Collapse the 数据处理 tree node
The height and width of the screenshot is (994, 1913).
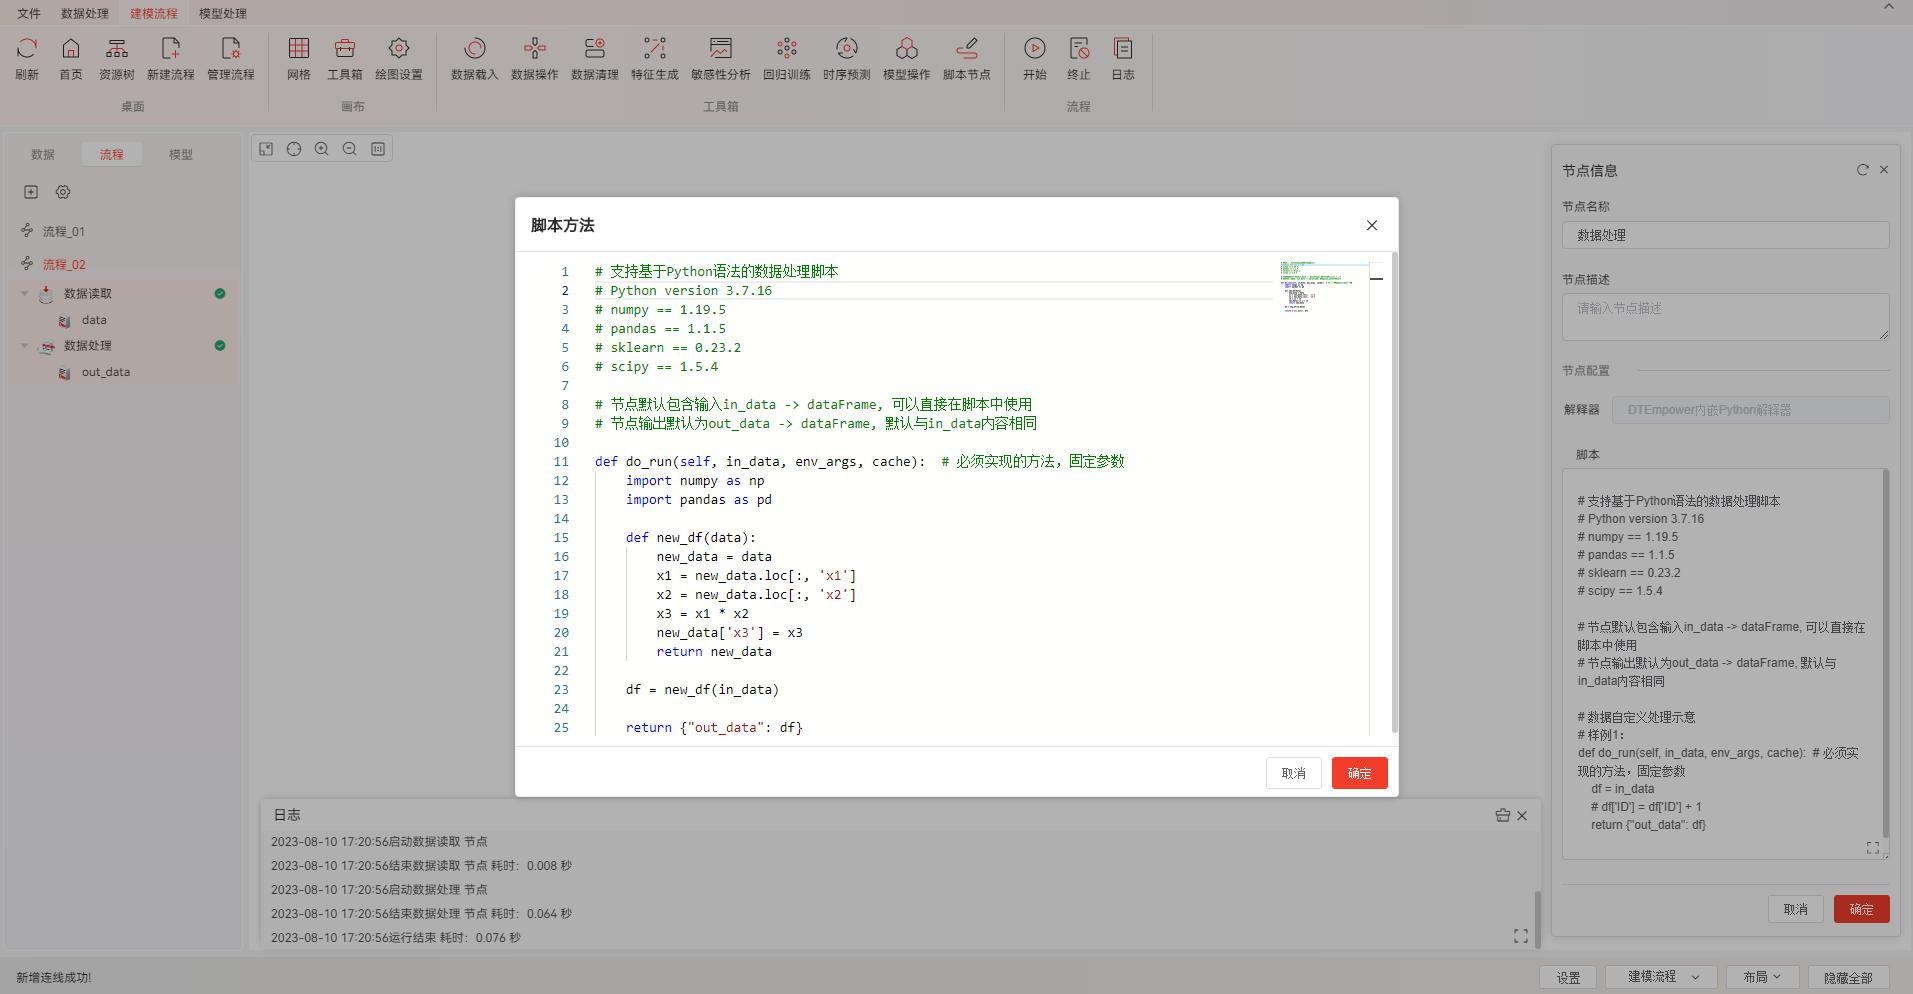click(x=25, y=346)
